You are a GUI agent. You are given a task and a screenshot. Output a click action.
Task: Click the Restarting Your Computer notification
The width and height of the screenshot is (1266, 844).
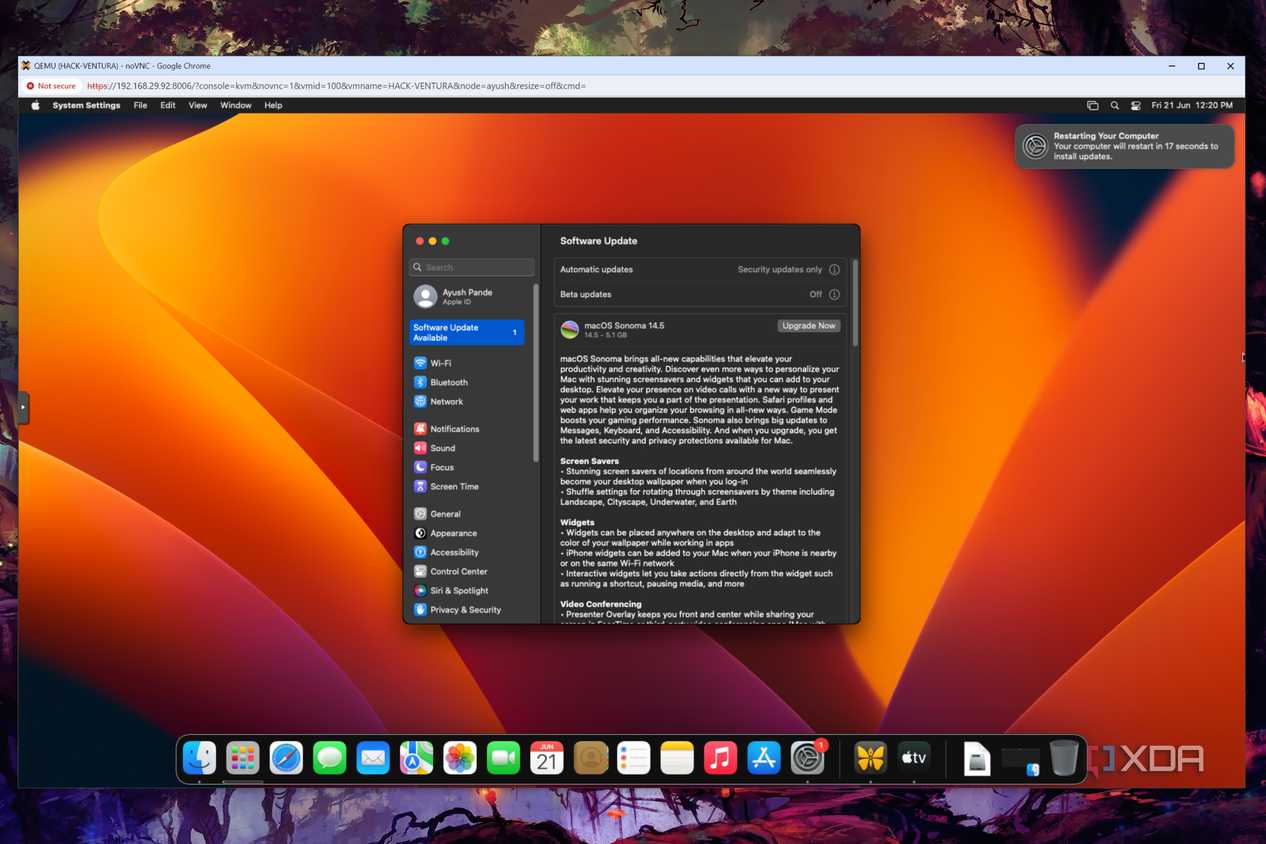1124,146
